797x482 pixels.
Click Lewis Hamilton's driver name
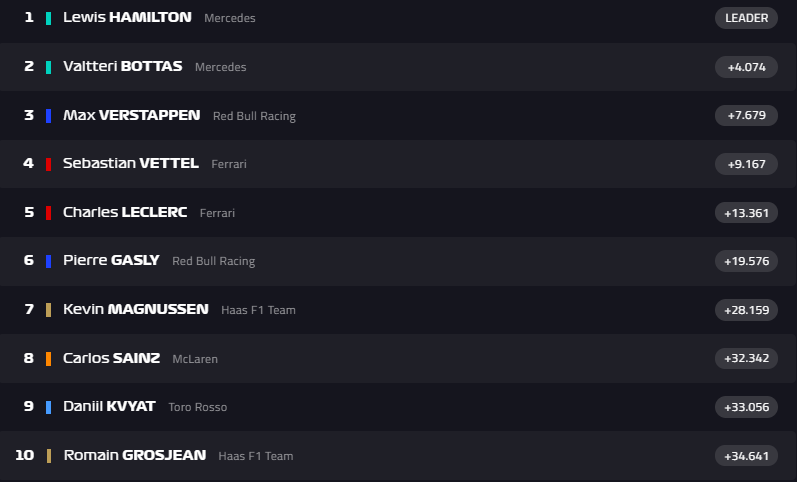tap(127, 18)
